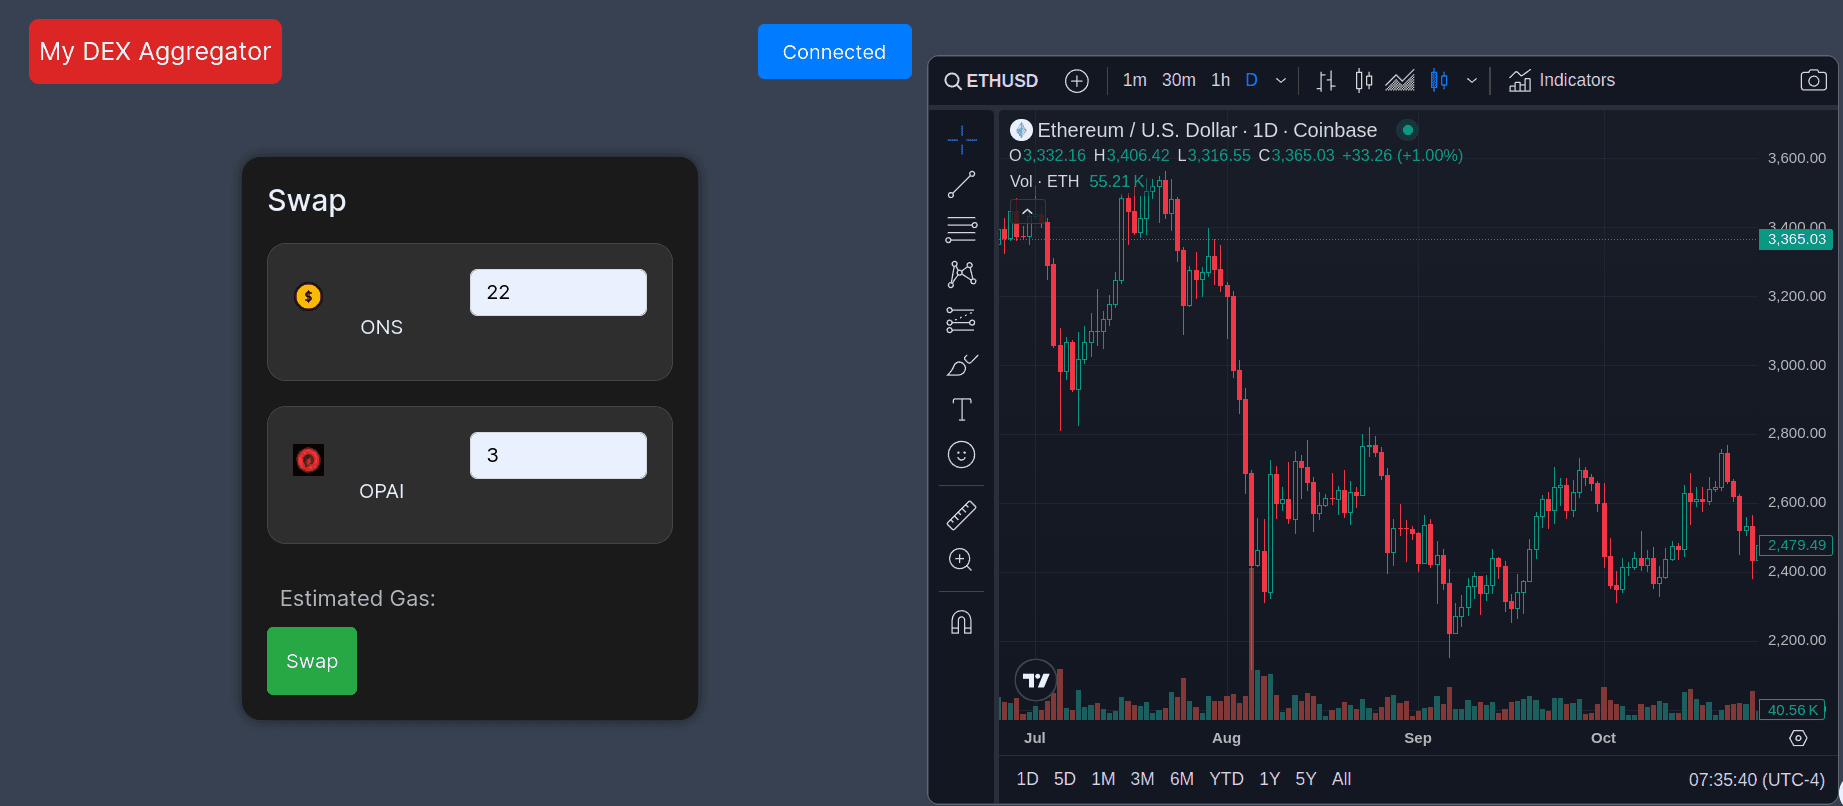Screen dimensions: 1843x806
Task: Open the Fibonacci retracement tool
Action: pos(961,230)
